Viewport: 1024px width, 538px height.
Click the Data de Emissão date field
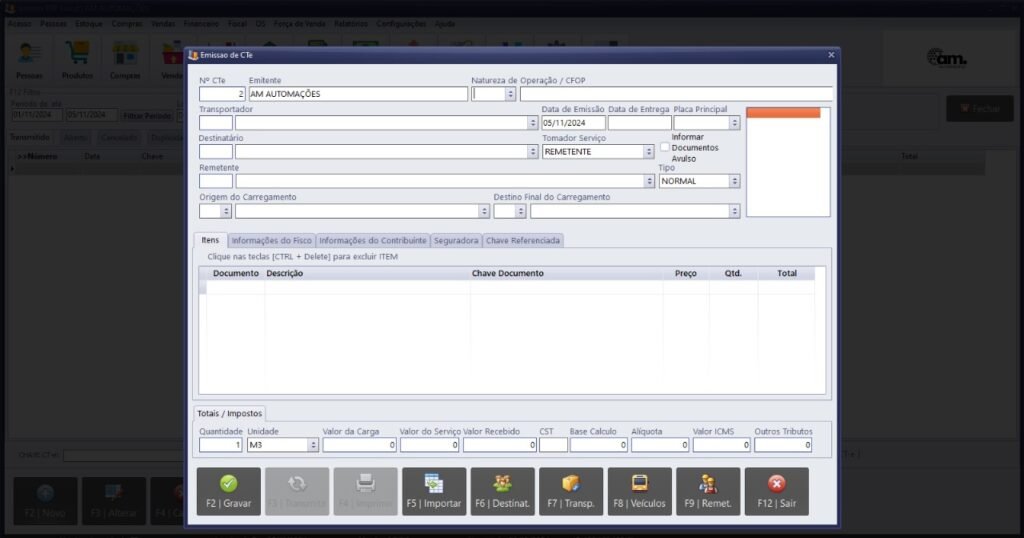tap(573, 123)
